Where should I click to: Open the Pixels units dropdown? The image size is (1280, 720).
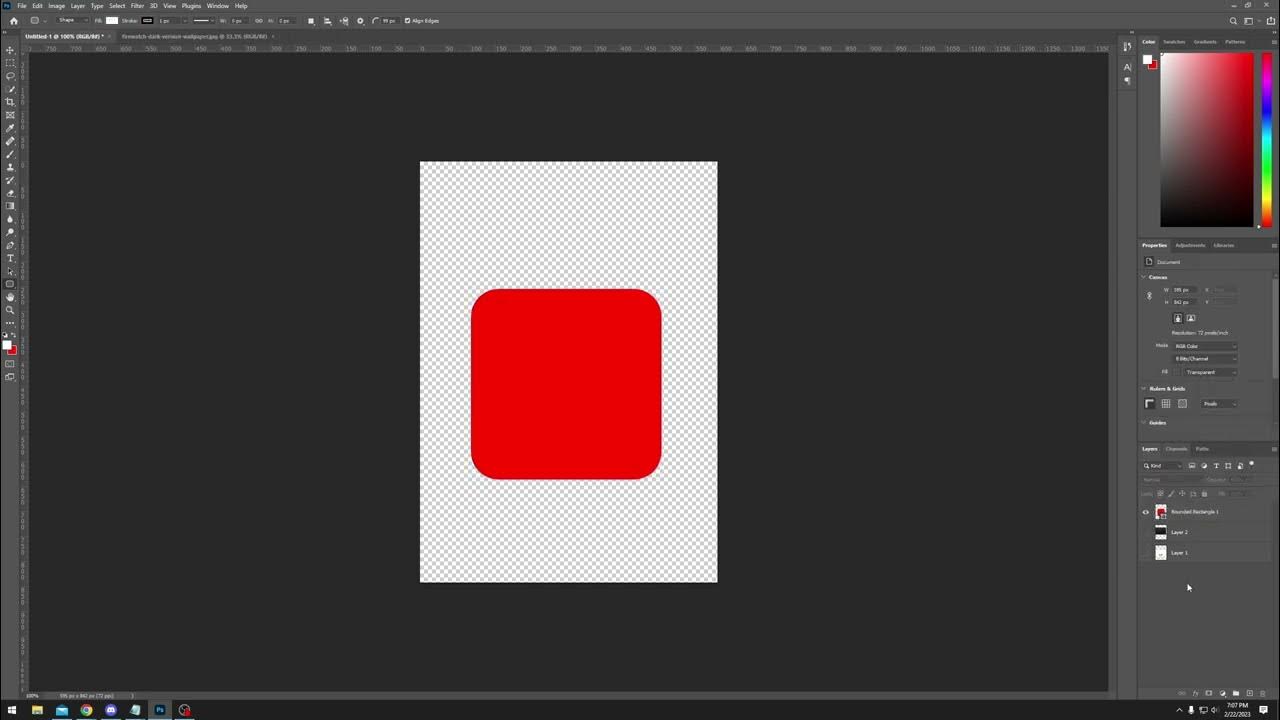coord(1219,404)
